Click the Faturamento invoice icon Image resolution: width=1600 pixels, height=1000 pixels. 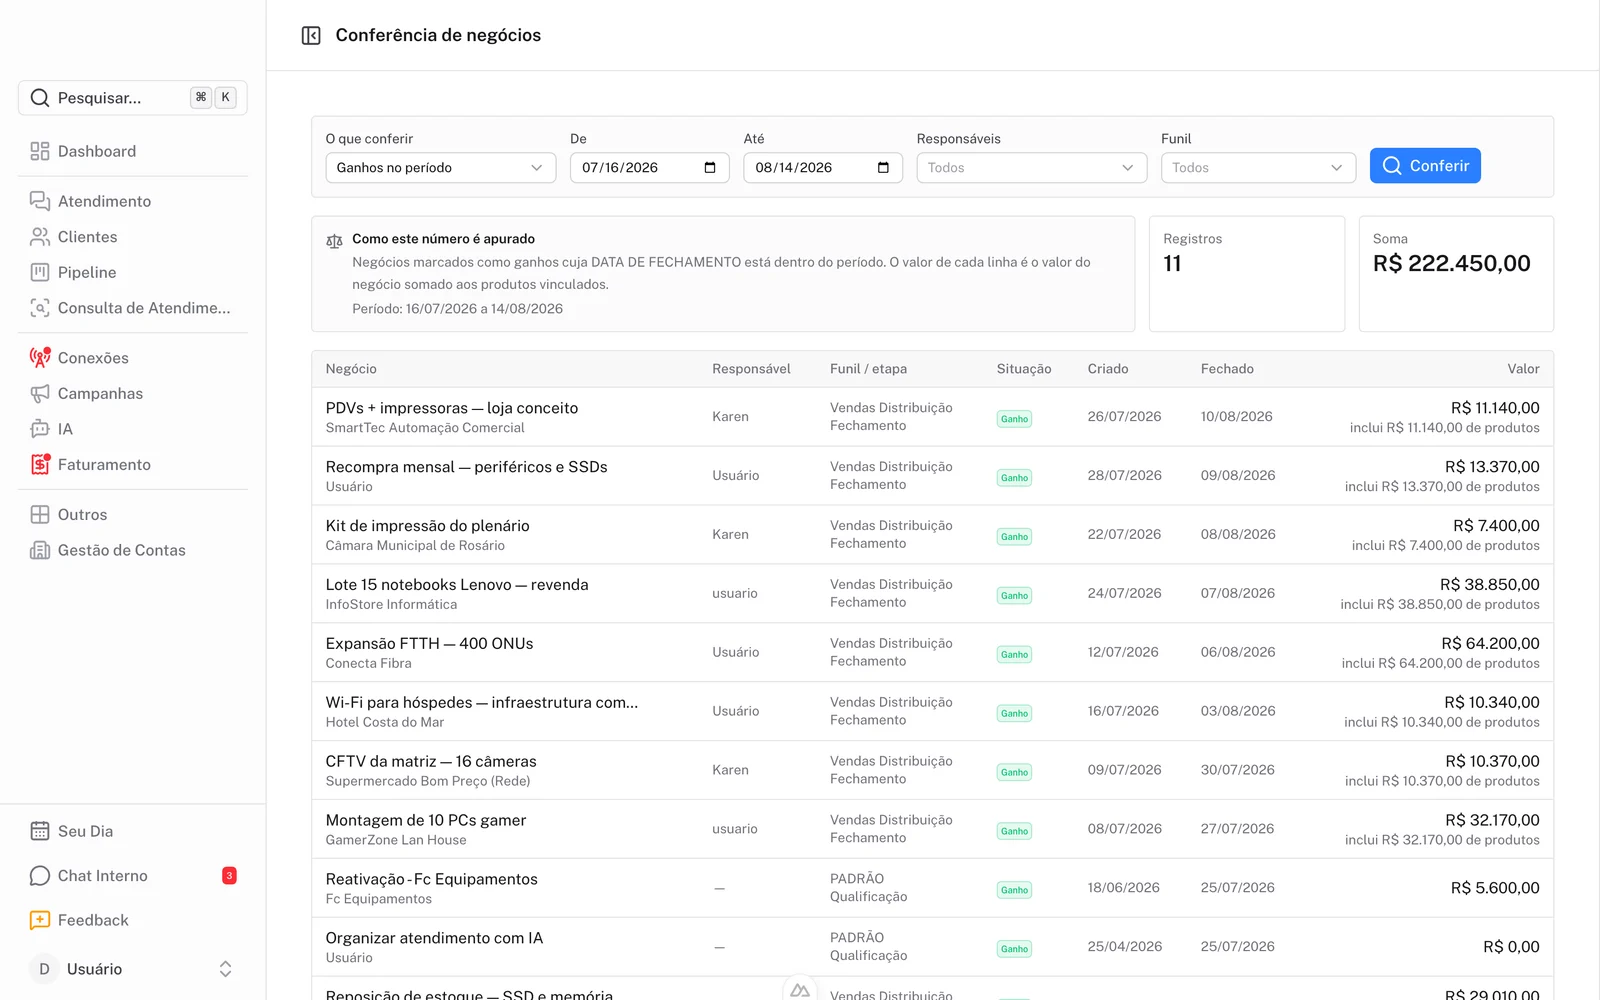click(x=40, y=465)
